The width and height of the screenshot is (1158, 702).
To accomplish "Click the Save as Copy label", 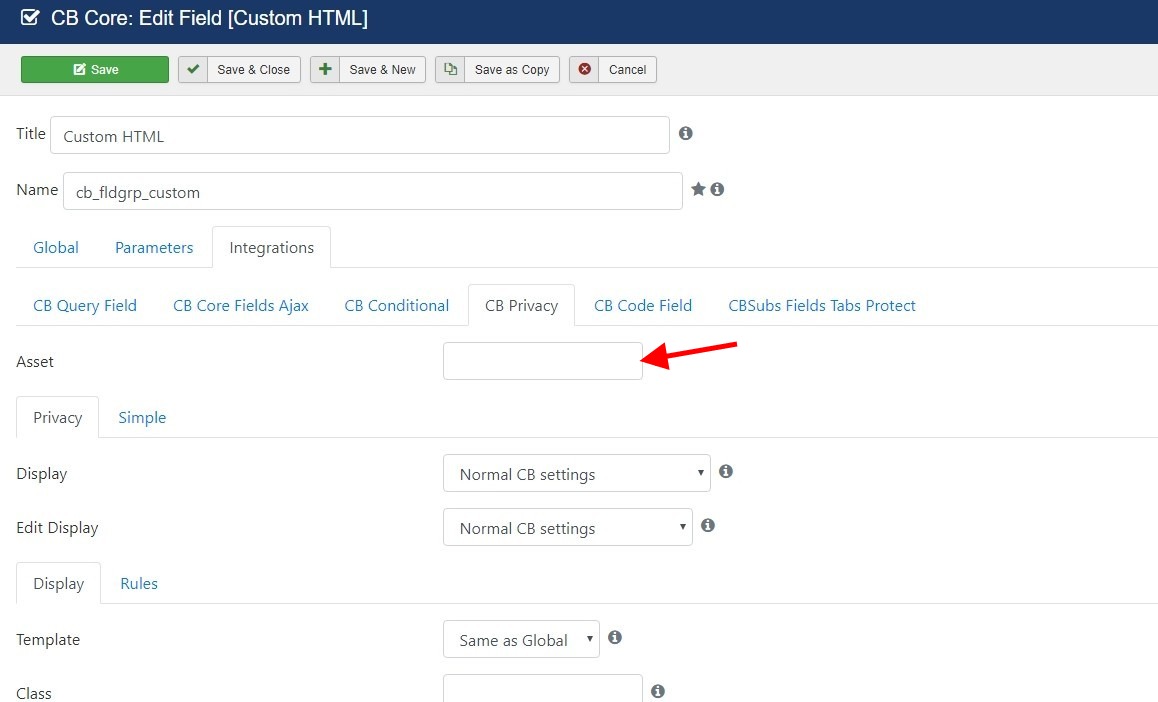I will coord(512,69).
